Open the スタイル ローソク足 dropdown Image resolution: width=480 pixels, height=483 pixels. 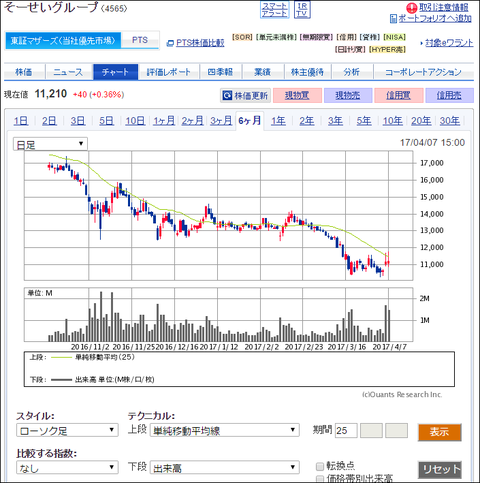click(x=67, y=431)
